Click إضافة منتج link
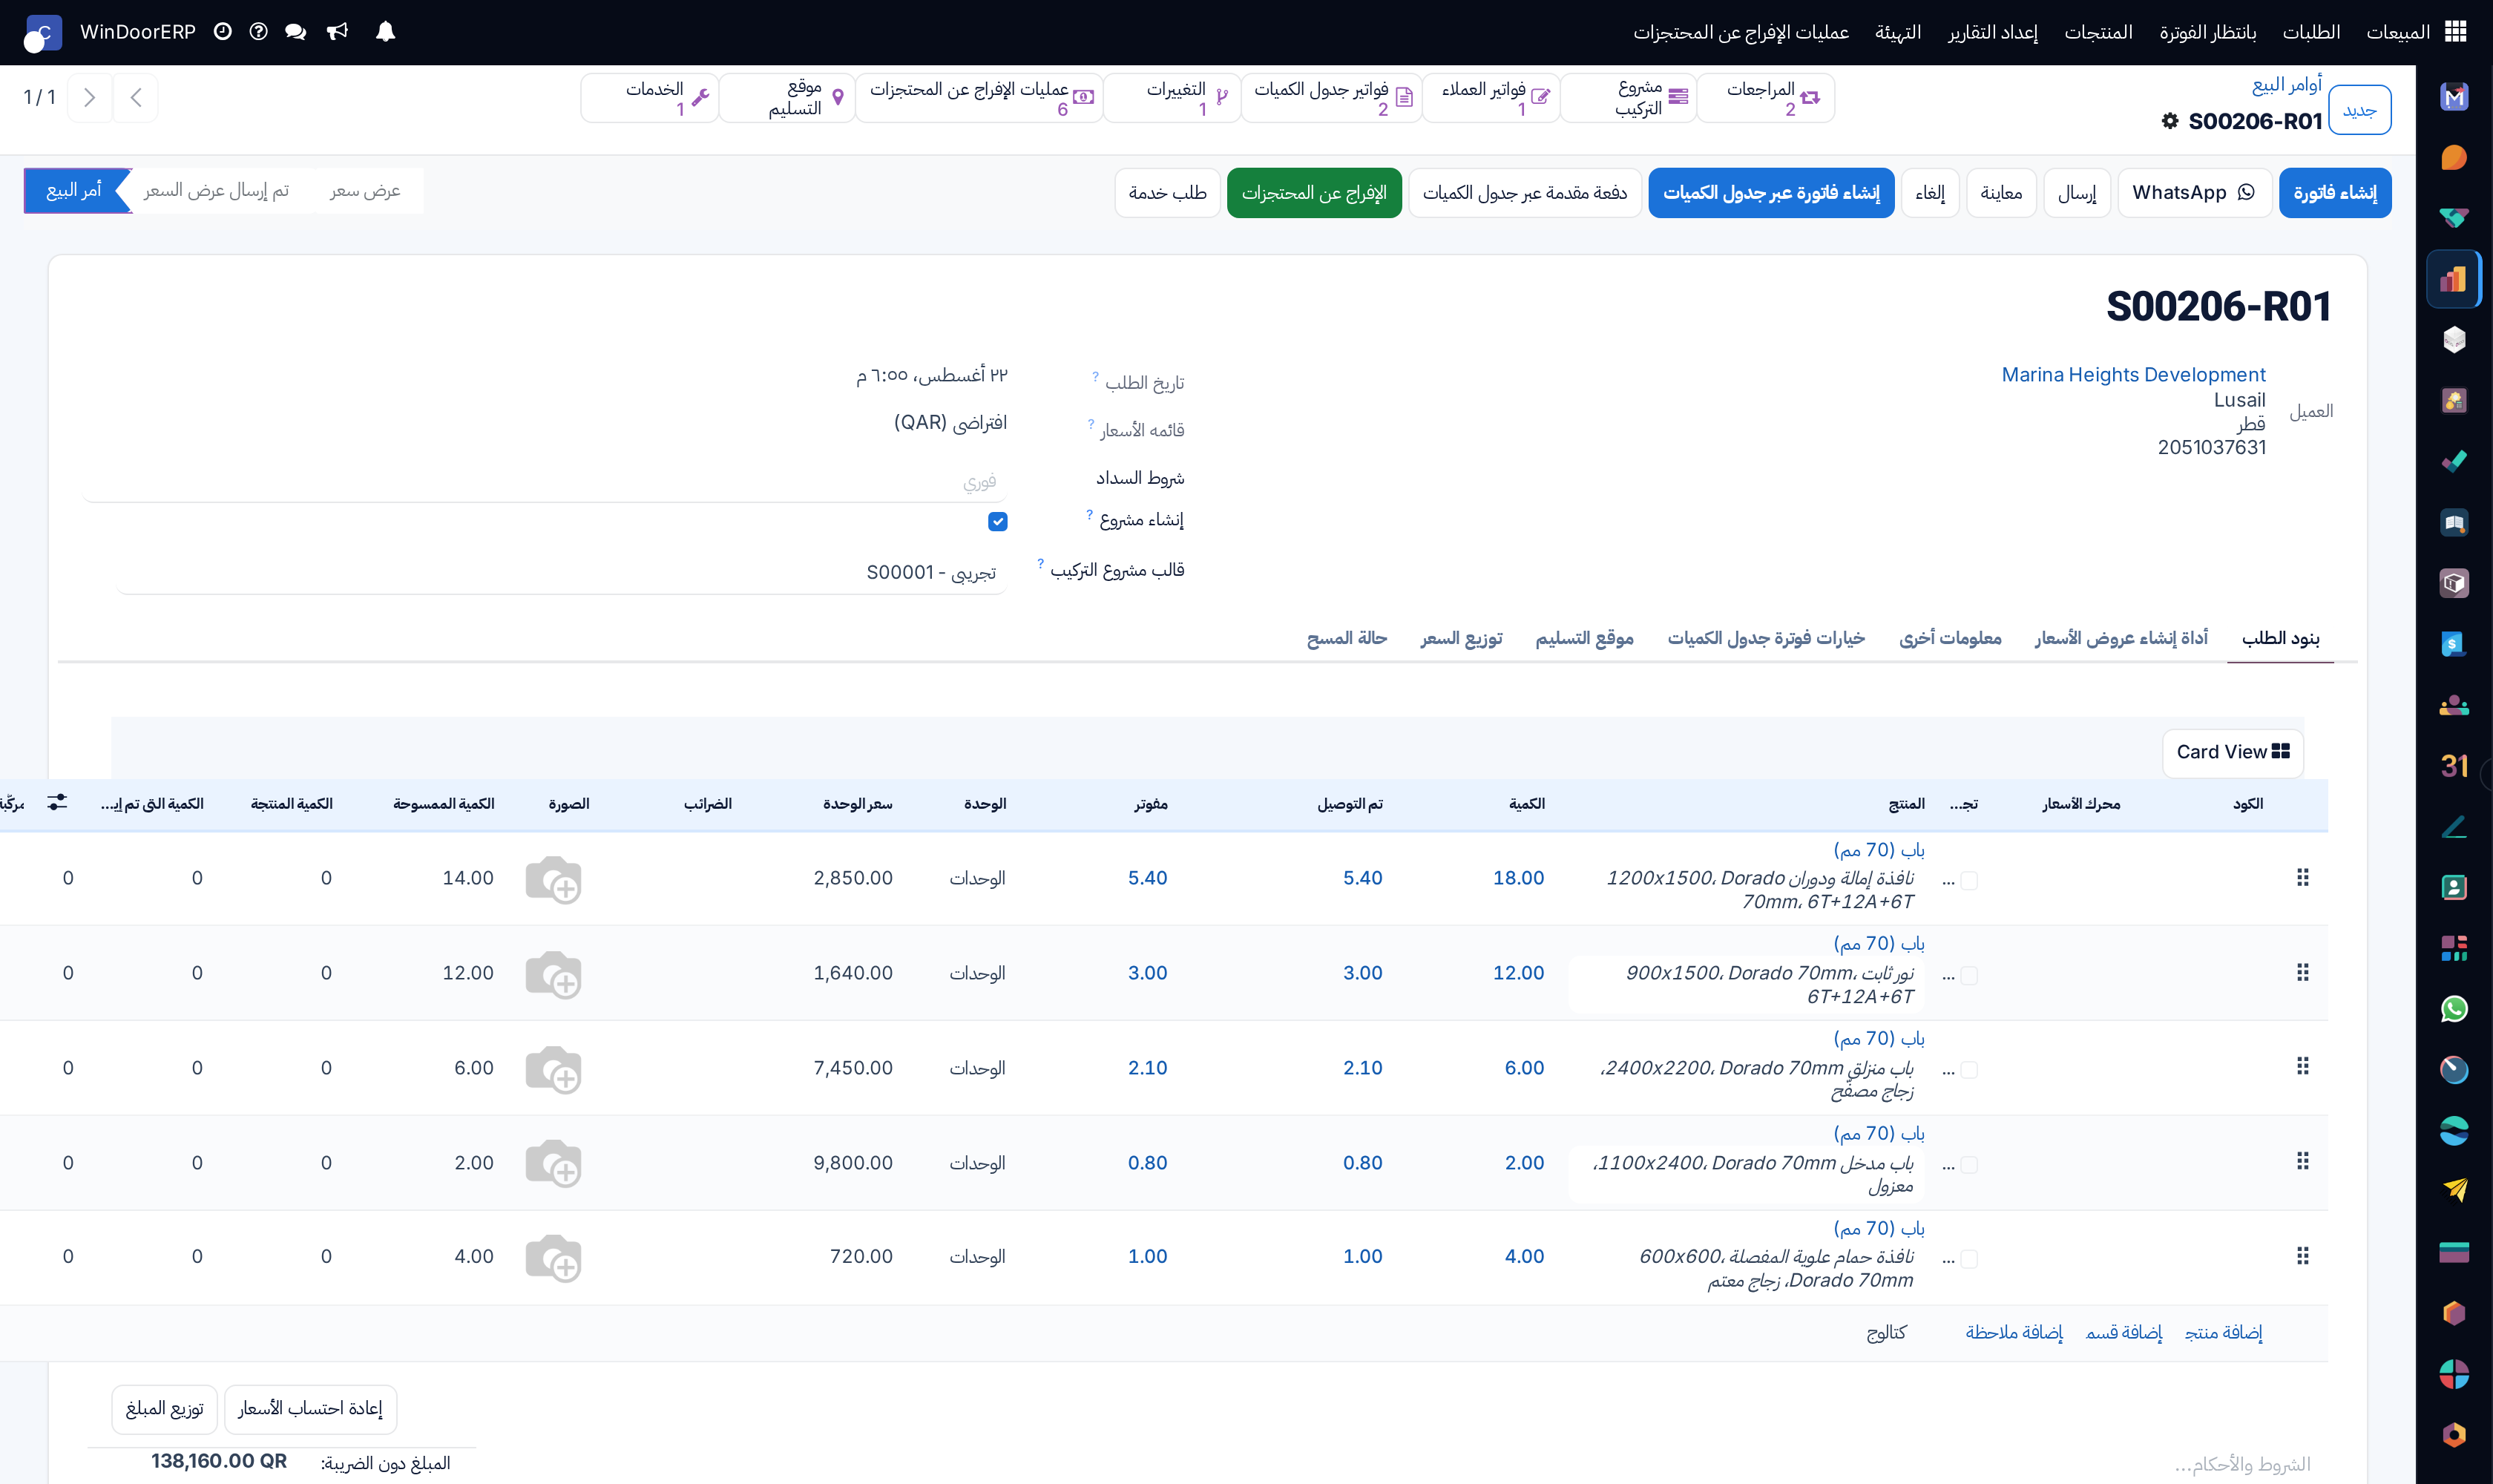Image resolution: width=2493 pixels, height=1484 pixels. tap(2223, 1333)
